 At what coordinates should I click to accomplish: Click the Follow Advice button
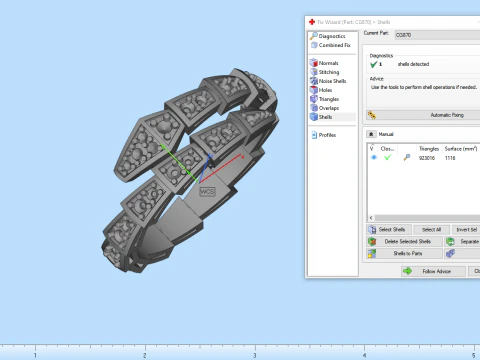pos(433,271)
